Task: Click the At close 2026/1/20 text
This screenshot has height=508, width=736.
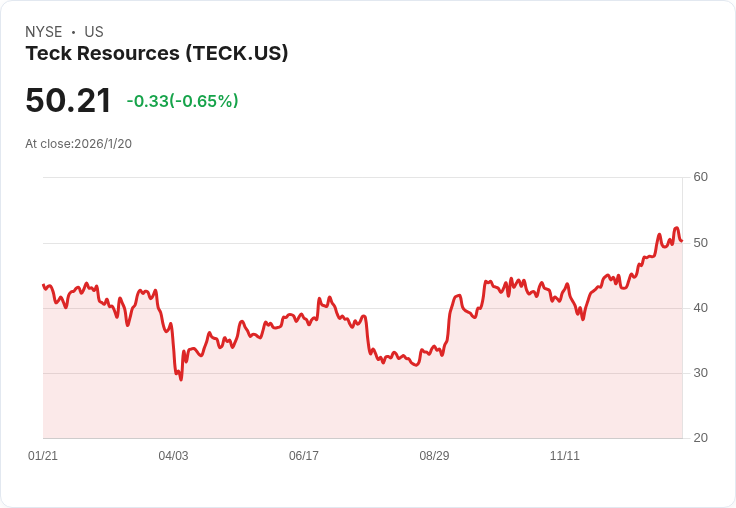Action: pyautogui.click(x=79, y=143)
